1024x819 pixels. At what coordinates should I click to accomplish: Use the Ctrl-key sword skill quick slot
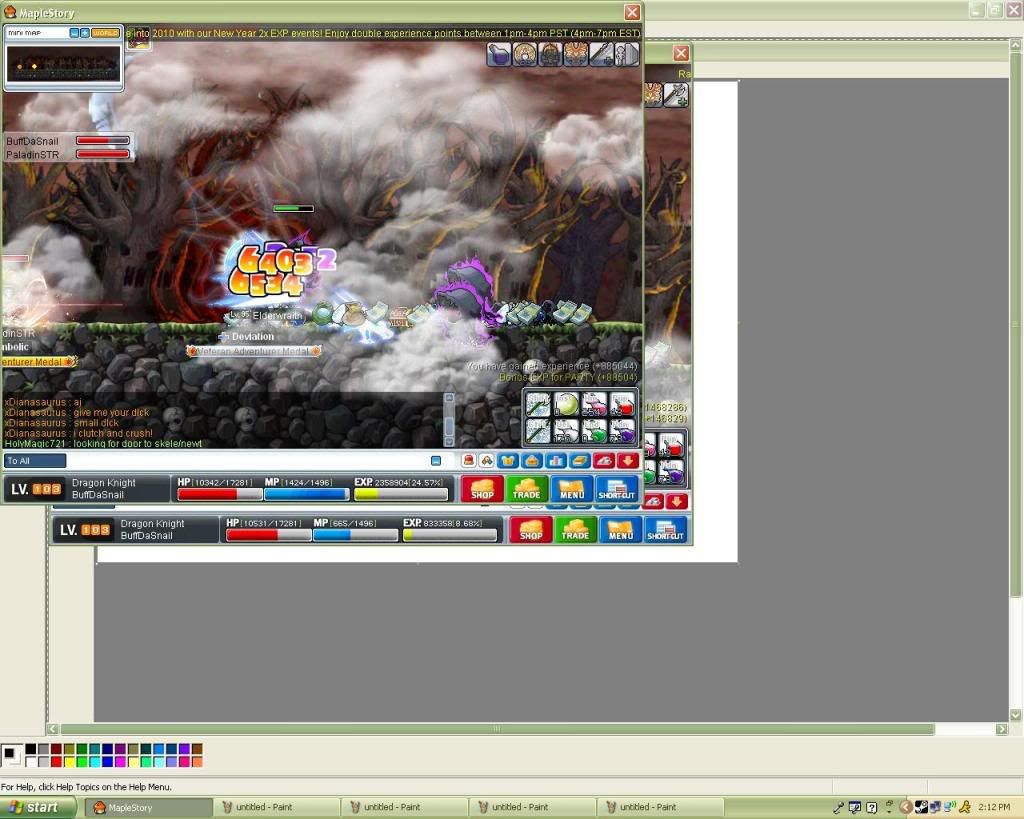[539, 431]
